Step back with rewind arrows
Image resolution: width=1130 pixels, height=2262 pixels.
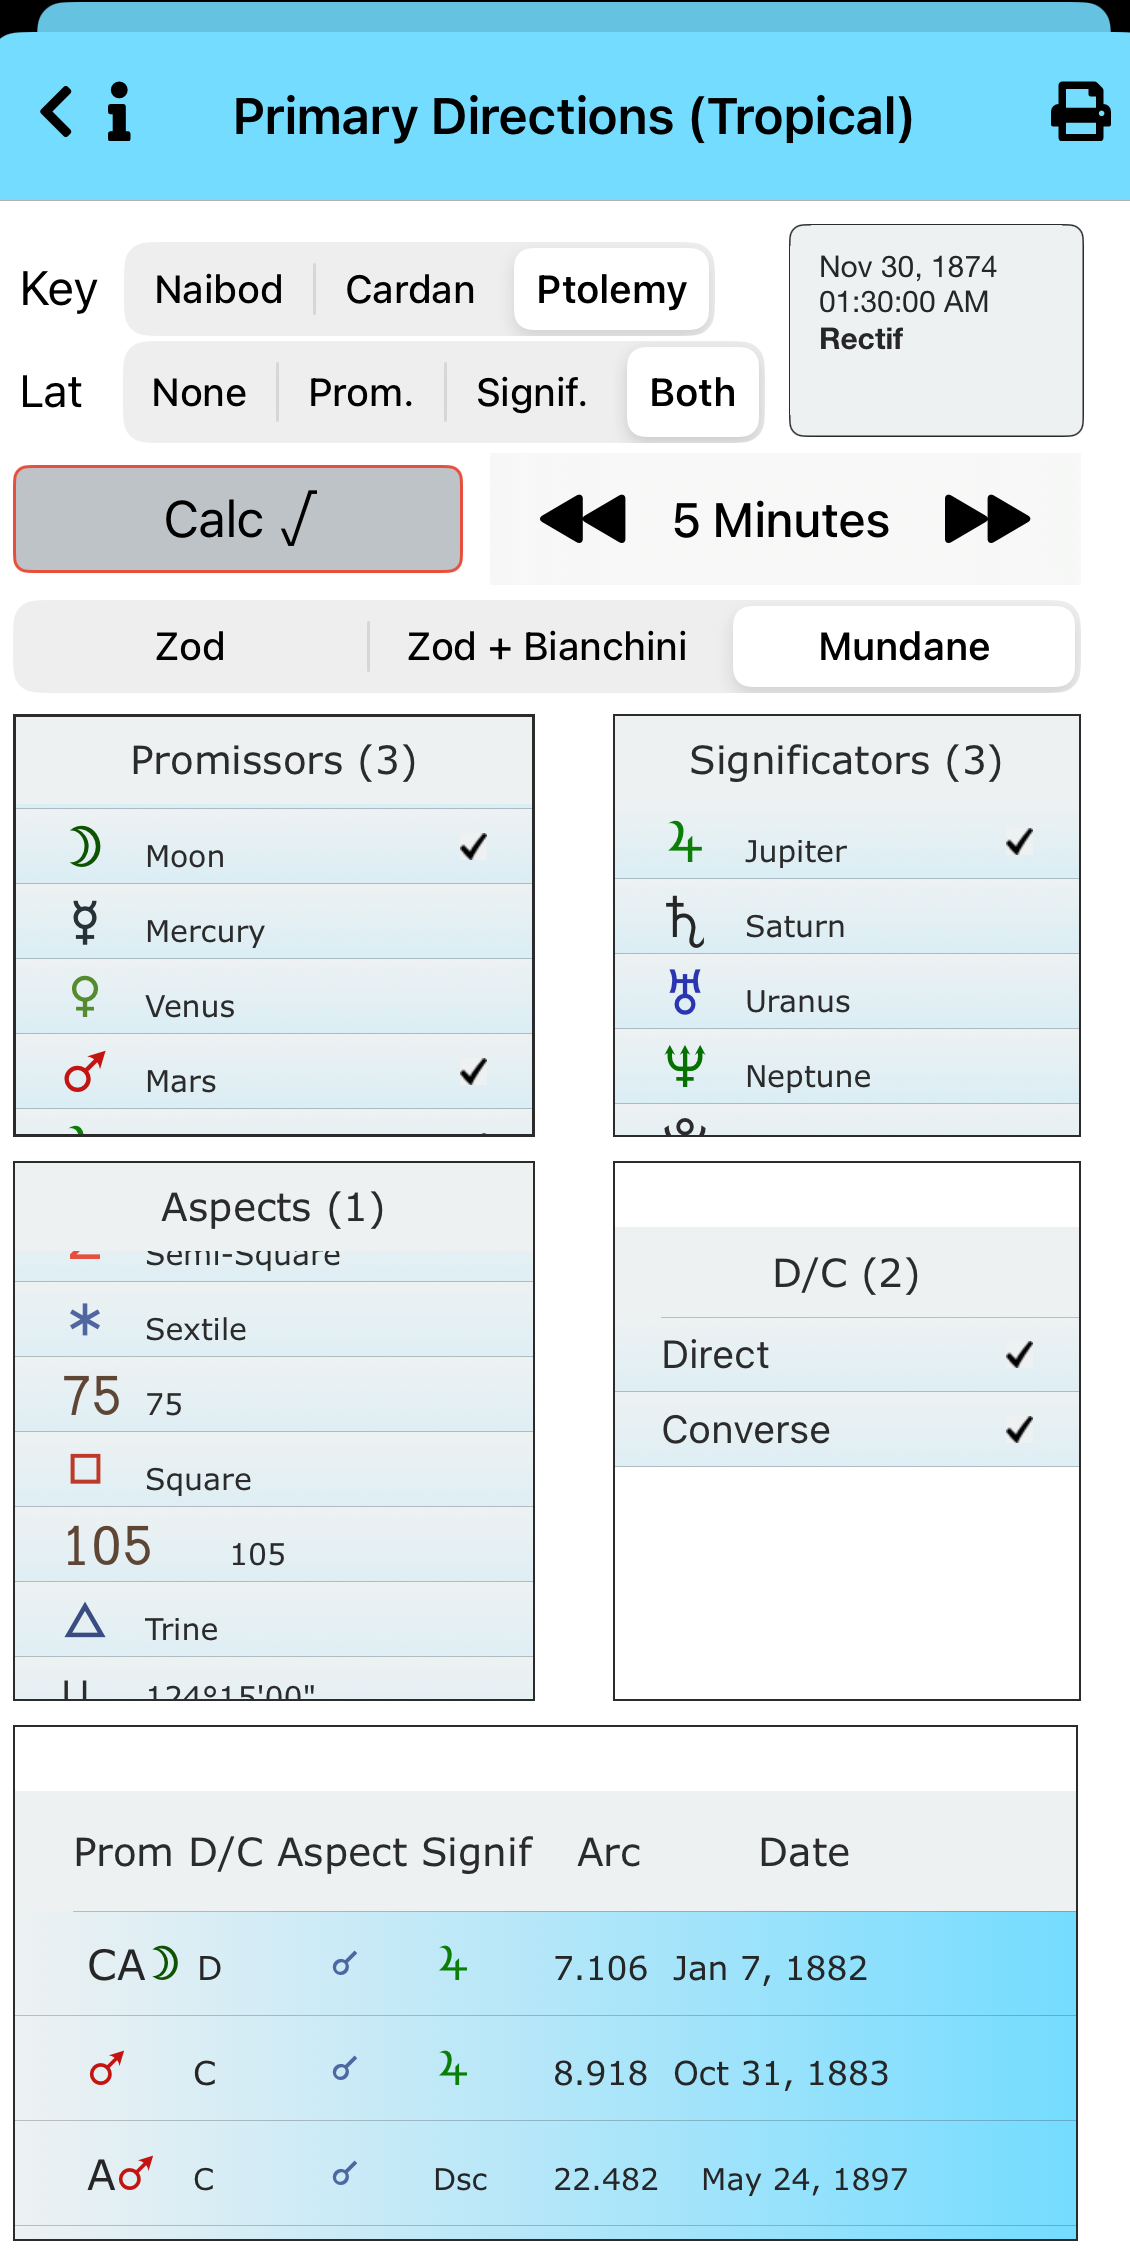point(583,519)
